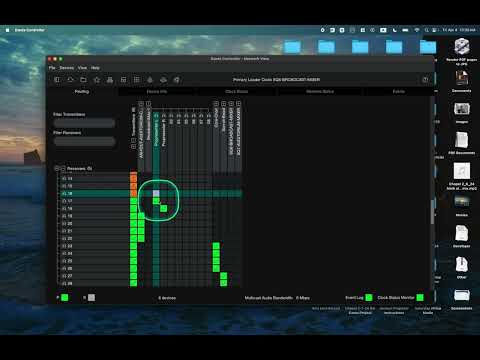Open the Help menu
The image size is (480, 360).
[95, 68]
